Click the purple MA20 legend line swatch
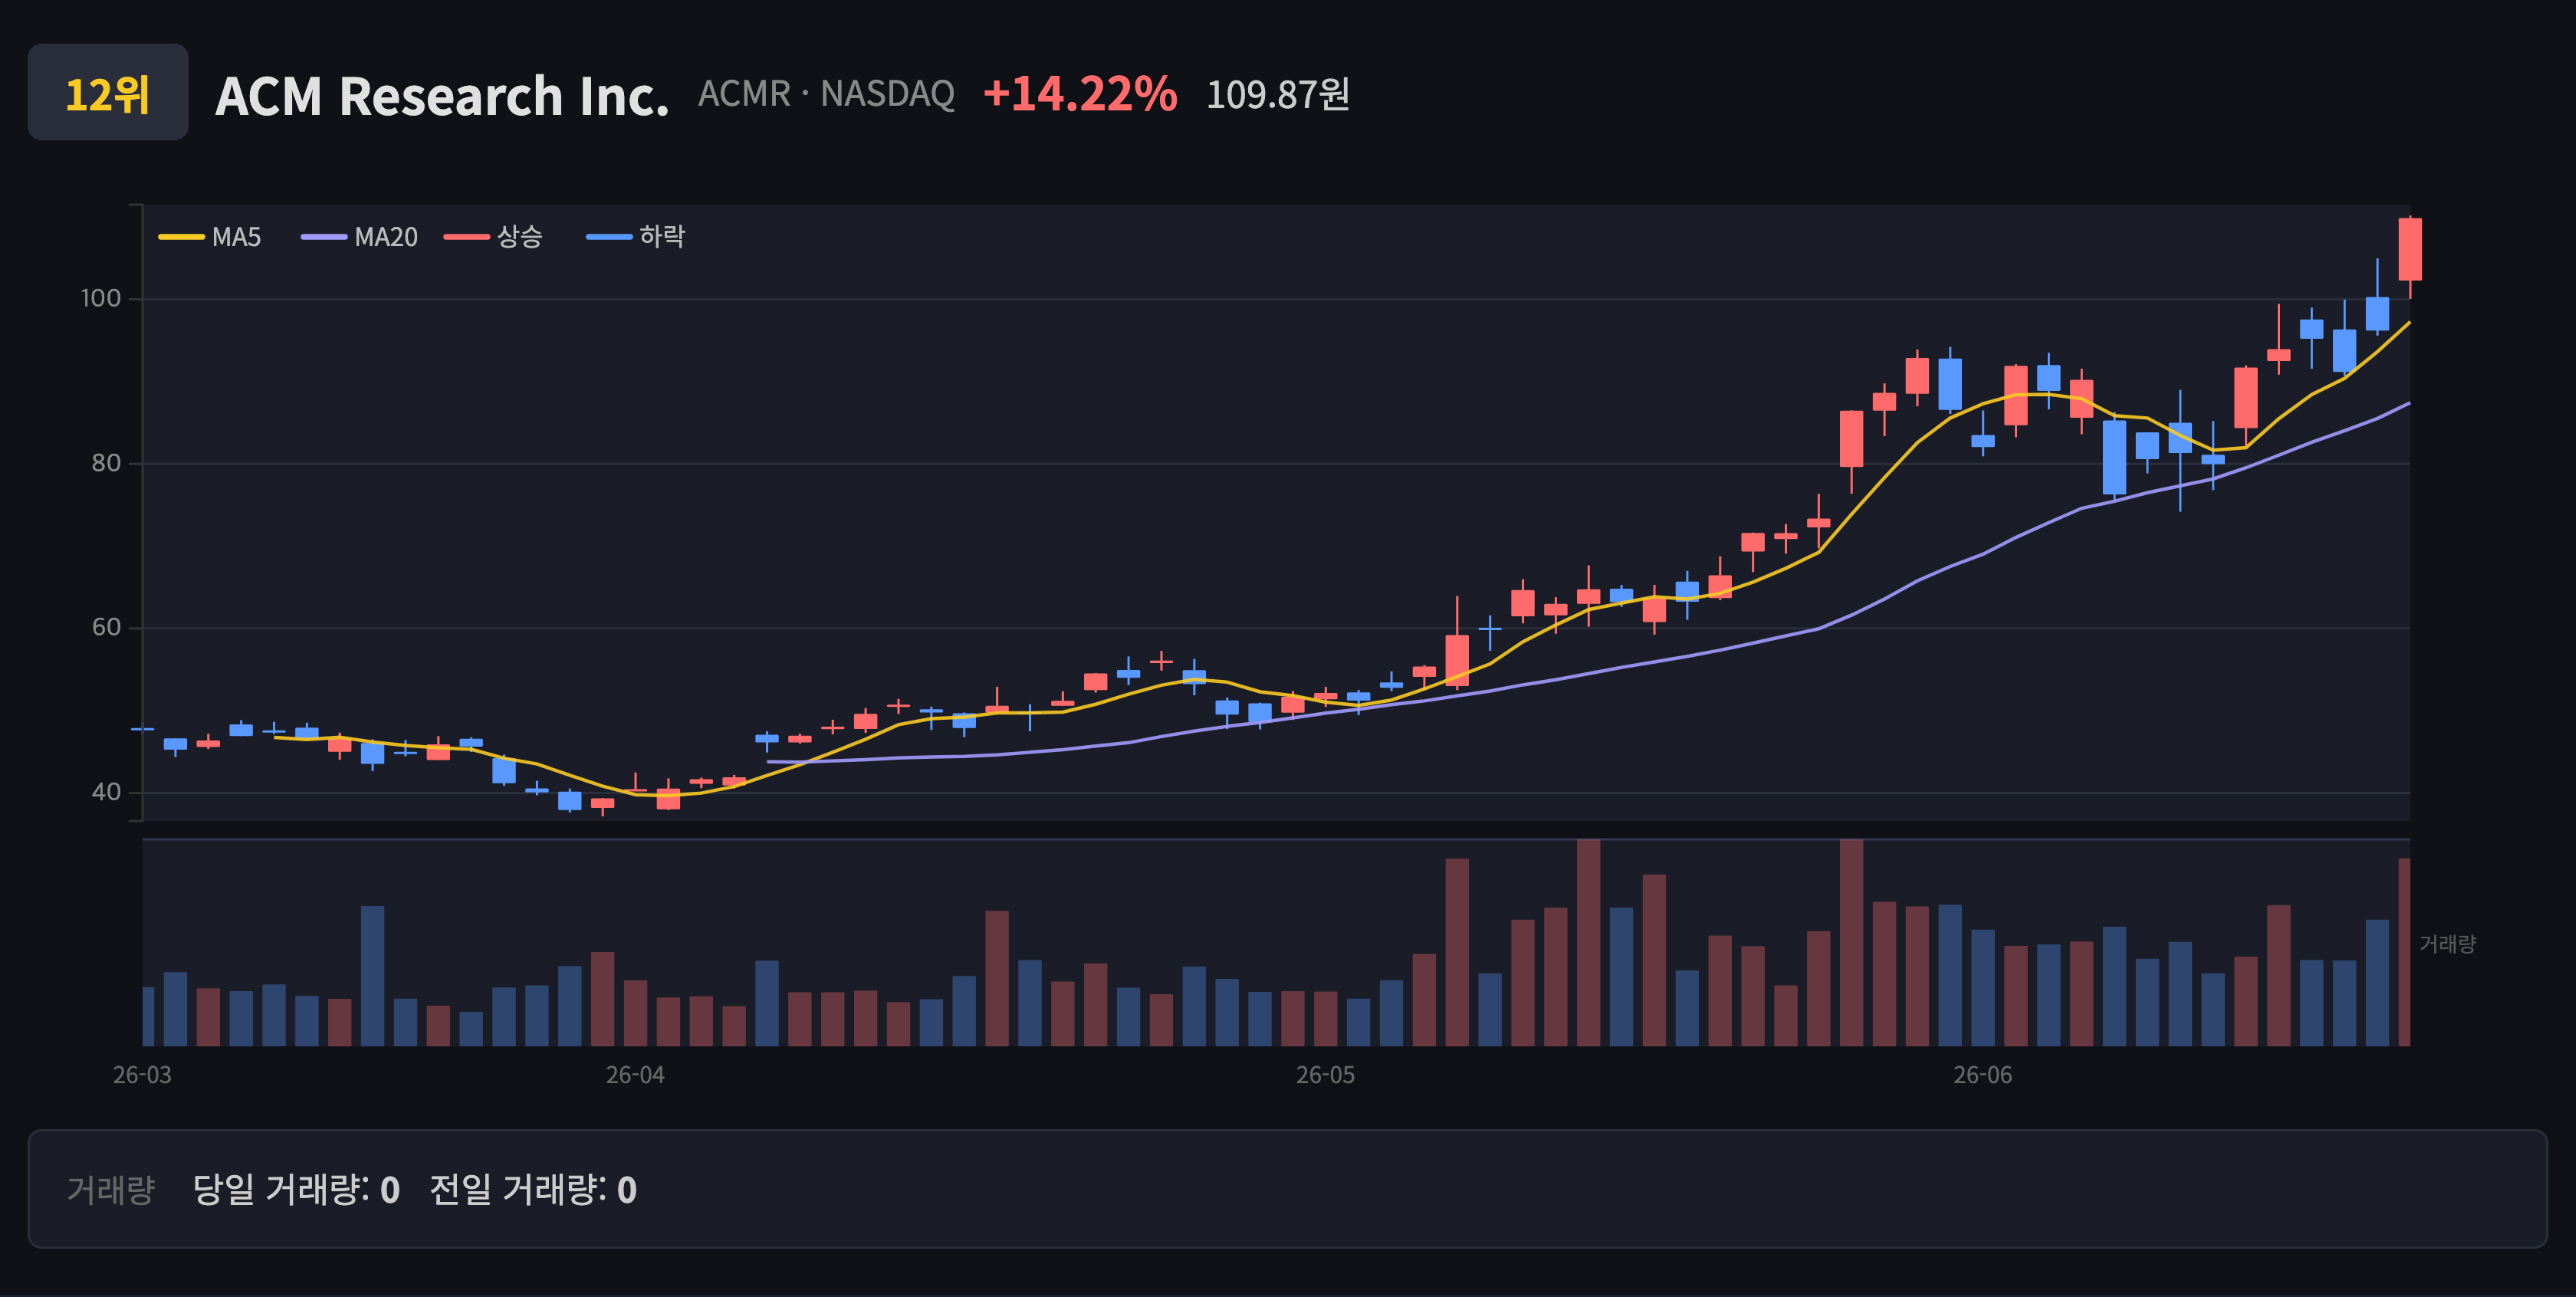The width and height of the screenshot is (2576, 1297). click(x=324, y=237)
